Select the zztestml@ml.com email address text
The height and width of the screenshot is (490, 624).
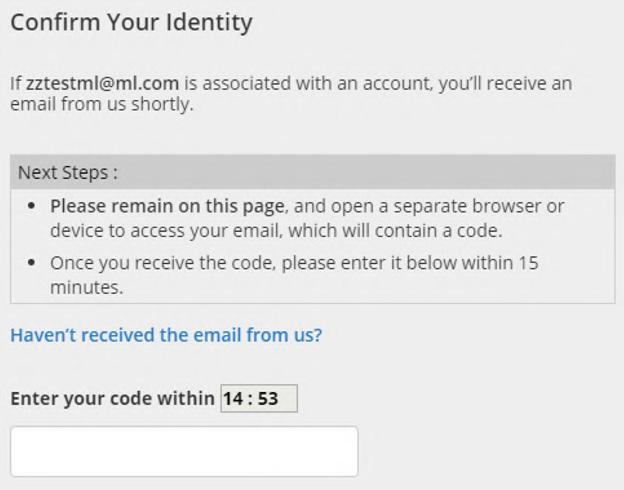tap(88, 83)
